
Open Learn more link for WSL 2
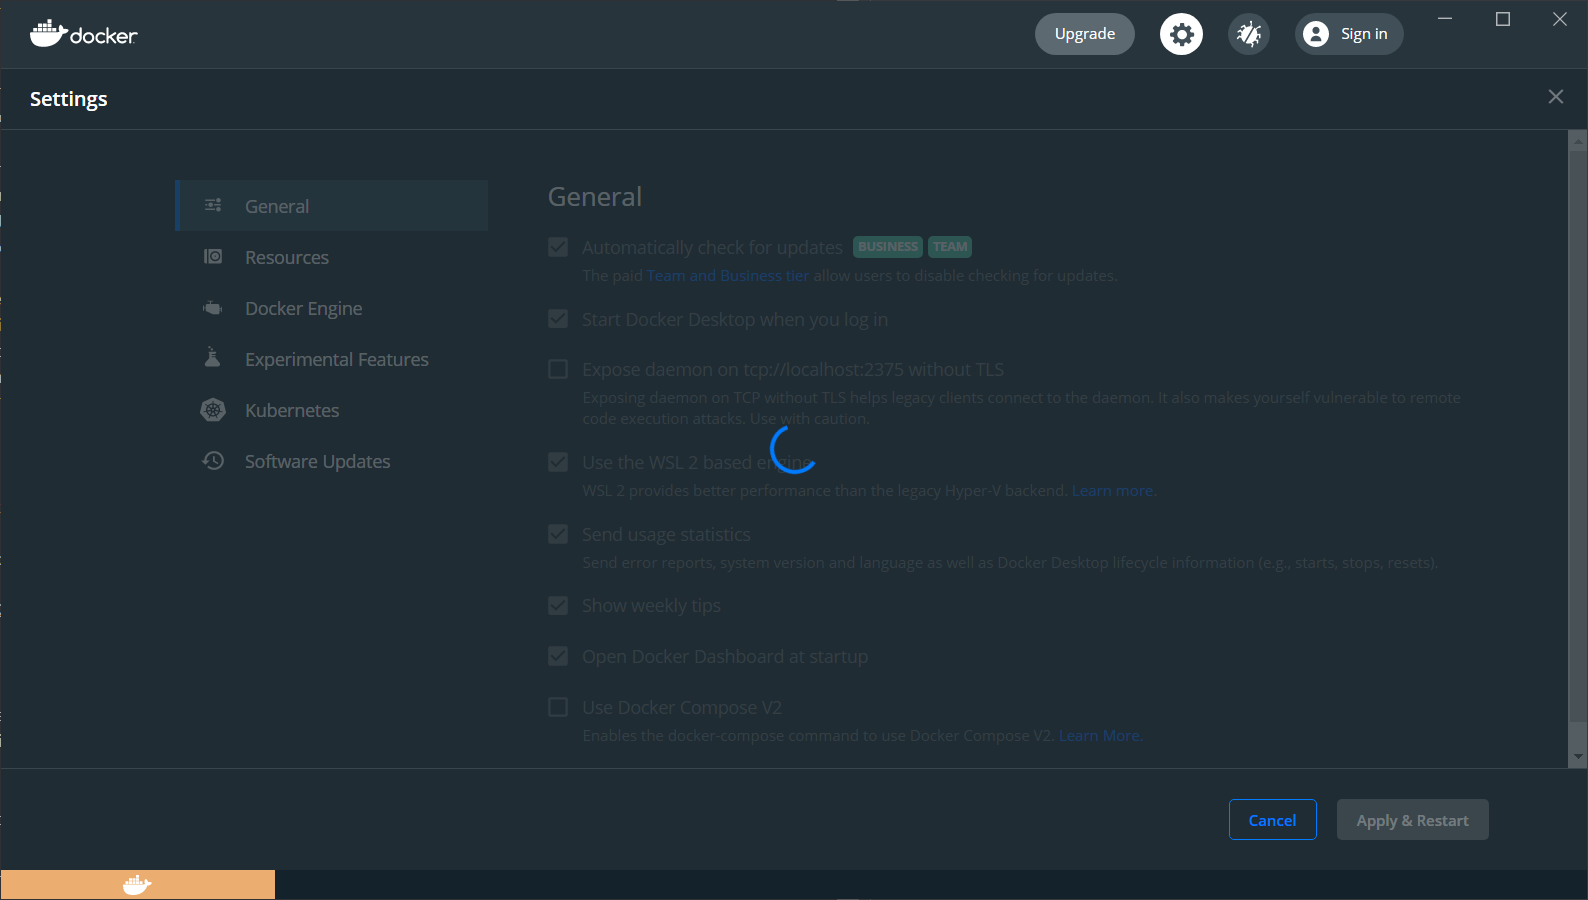point(1113,491)
